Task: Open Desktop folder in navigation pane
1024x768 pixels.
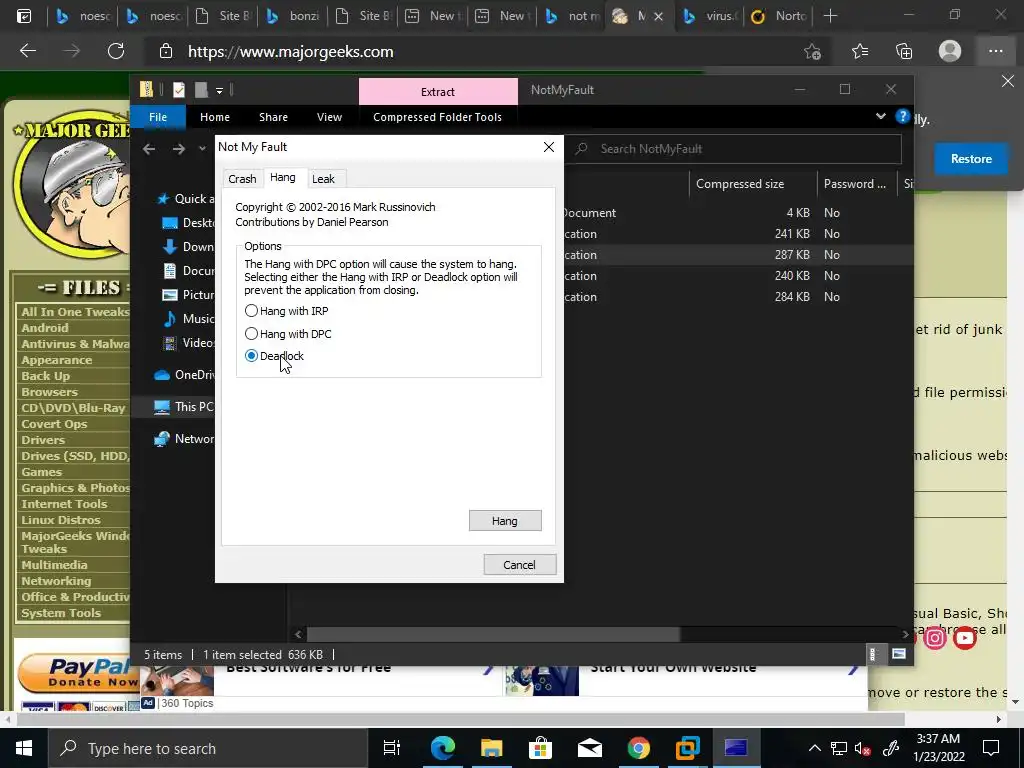Action: point(188,223)
